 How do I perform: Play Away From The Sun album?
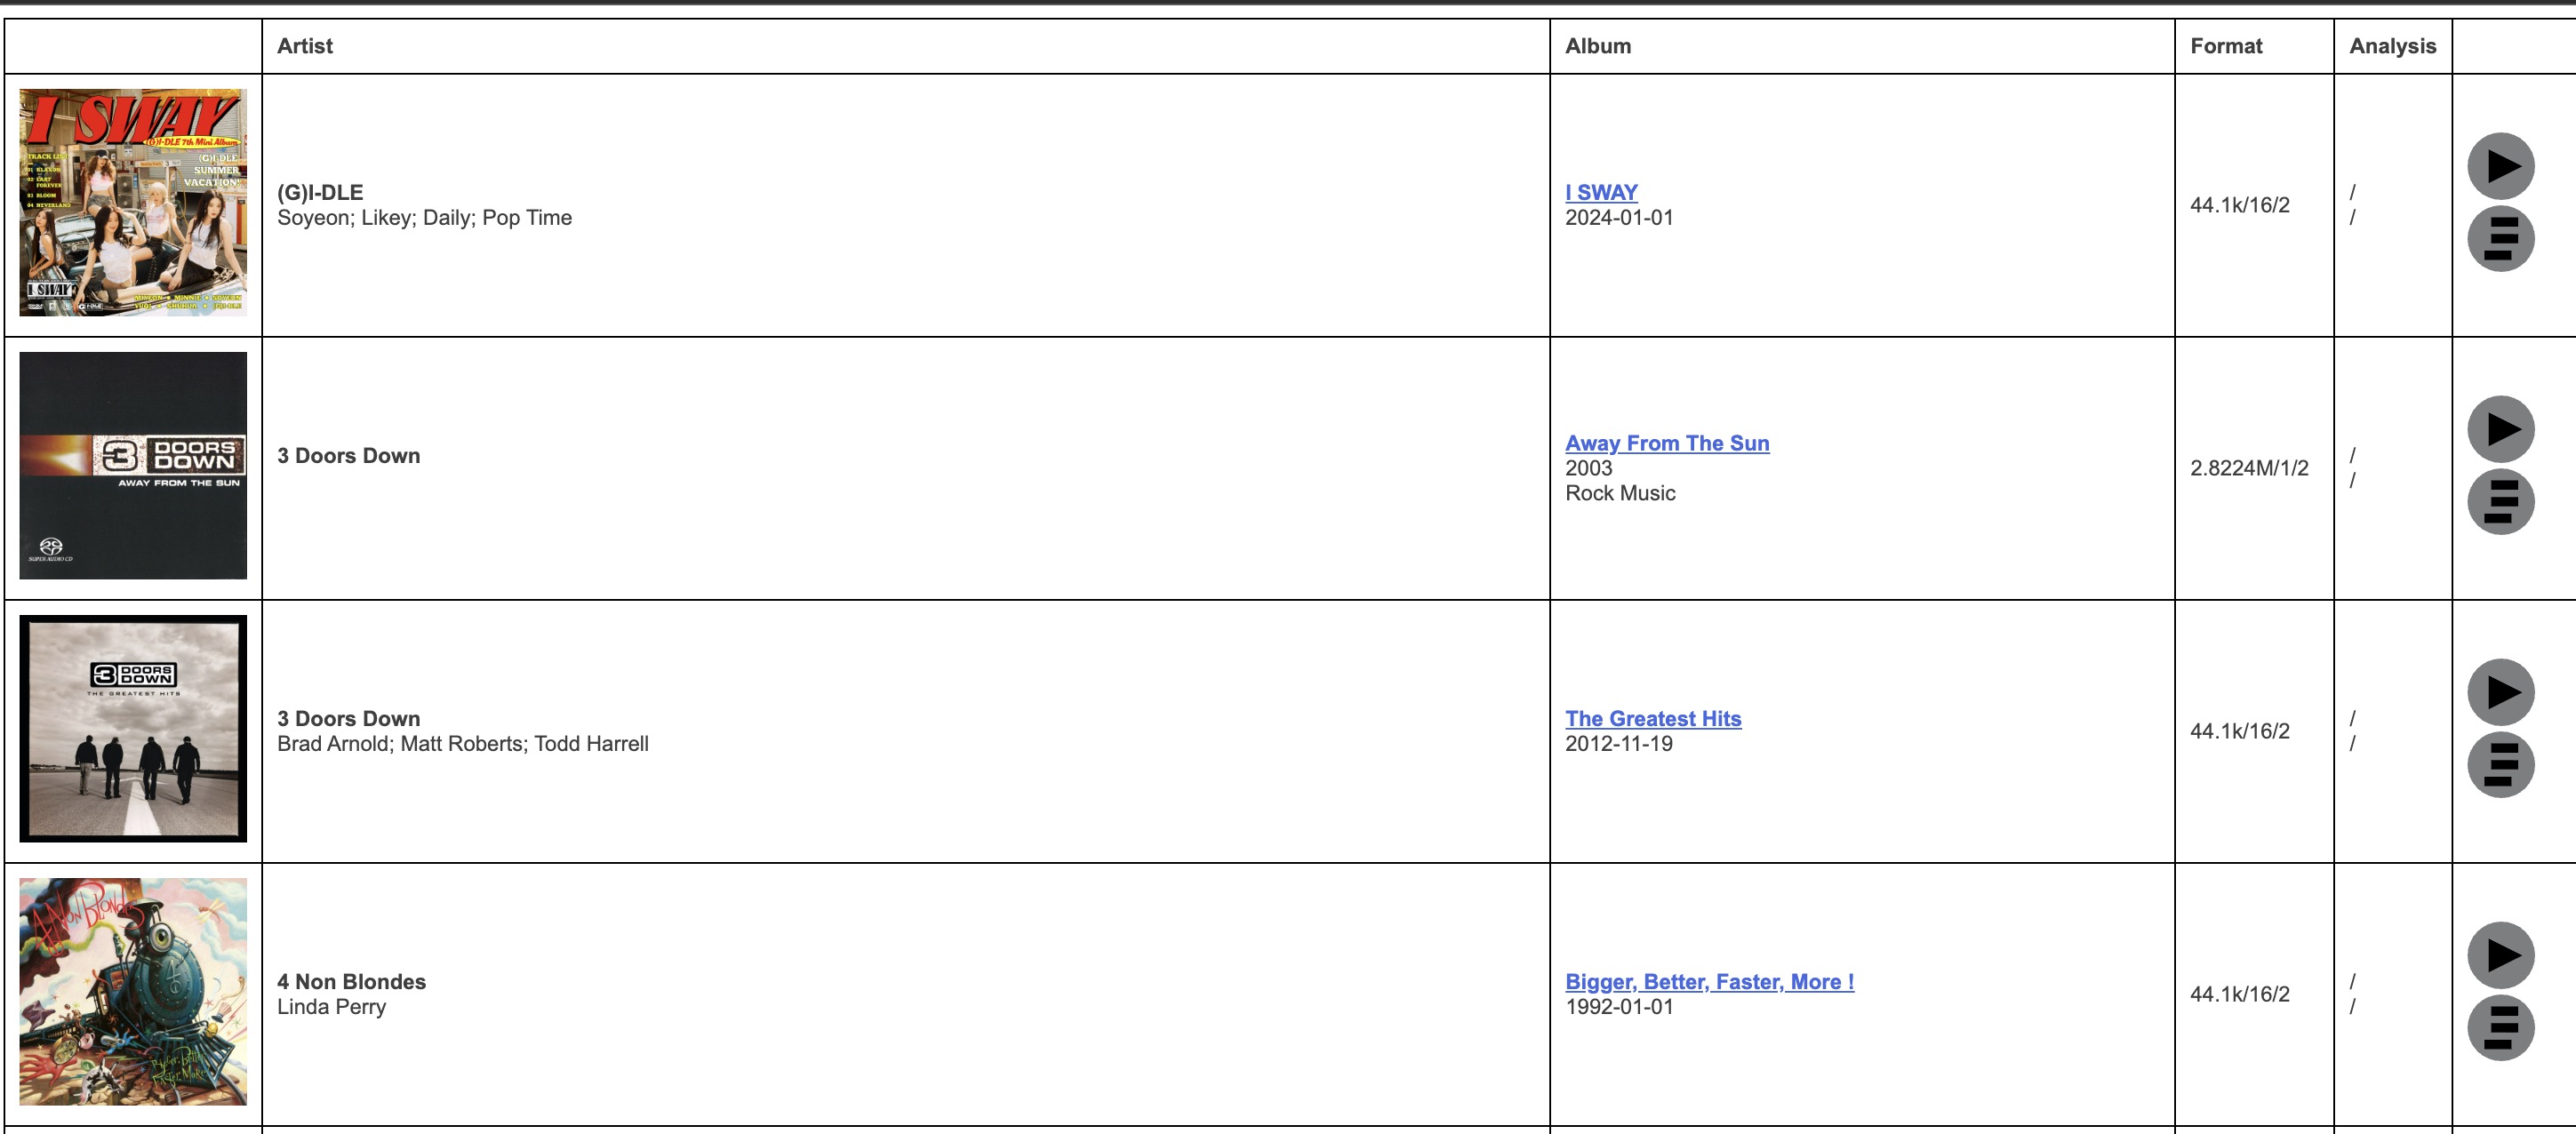[x=2500, y=429]
